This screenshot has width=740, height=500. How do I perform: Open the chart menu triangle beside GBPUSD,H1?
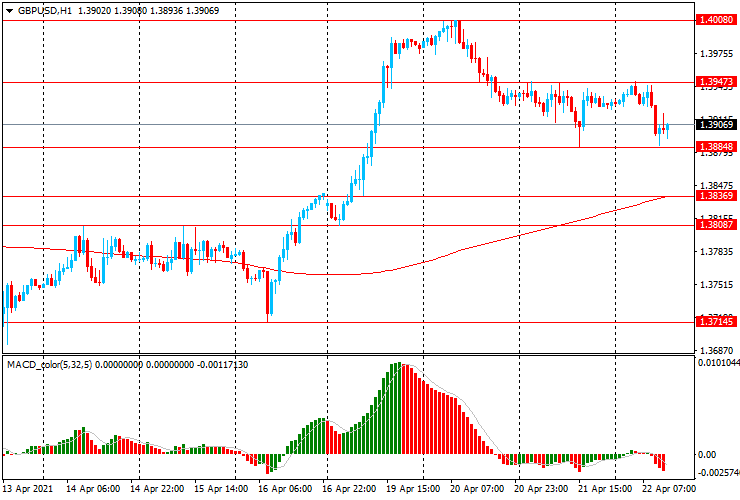pyautogui.click(x=9, y=10)
